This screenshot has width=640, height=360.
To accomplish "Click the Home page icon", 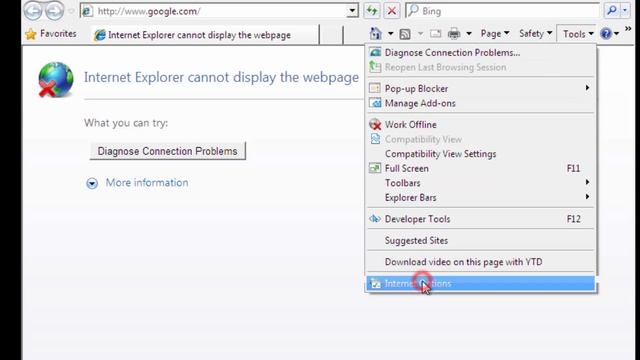I will tap(376, 33).
